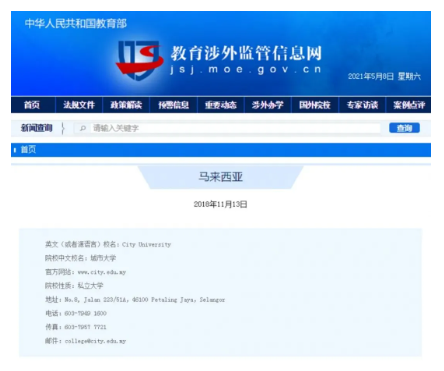
Task: Click the blue 查询 search button
Action: pos(404,128)
